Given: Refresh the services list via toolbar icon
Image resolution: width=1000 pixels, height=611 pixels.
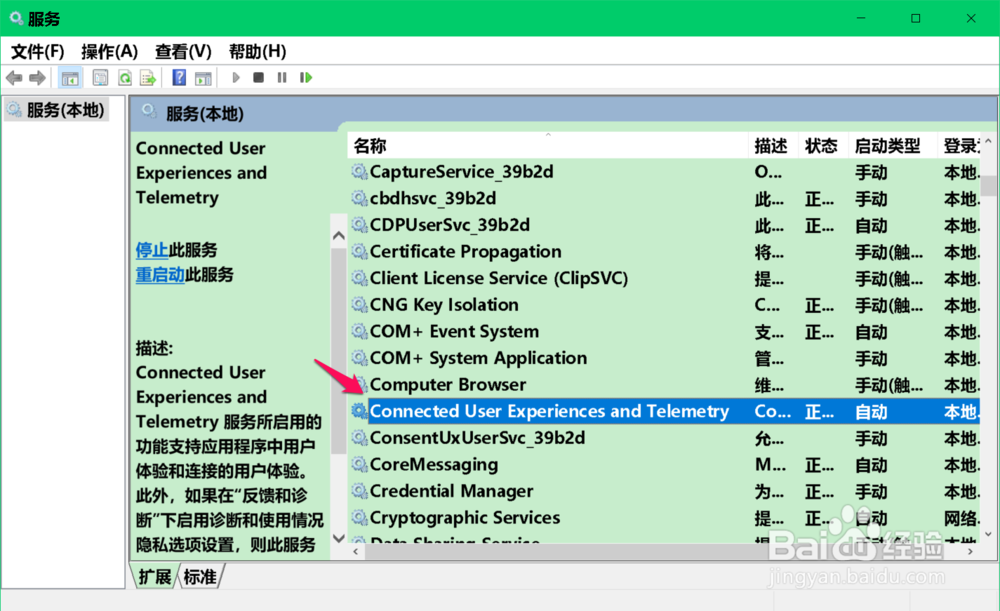Looking at the screenshot, I should (124, 78).
